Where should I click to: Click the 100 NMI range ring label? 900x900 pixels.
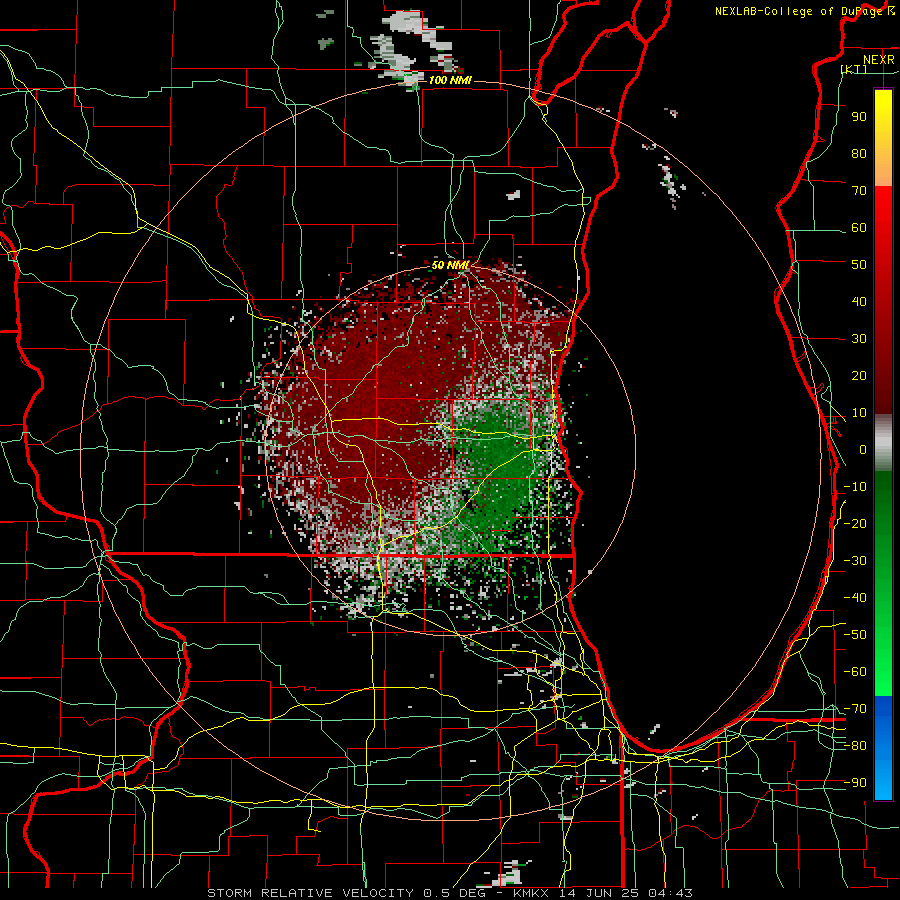pyautogui.click(x=450, y=80)
